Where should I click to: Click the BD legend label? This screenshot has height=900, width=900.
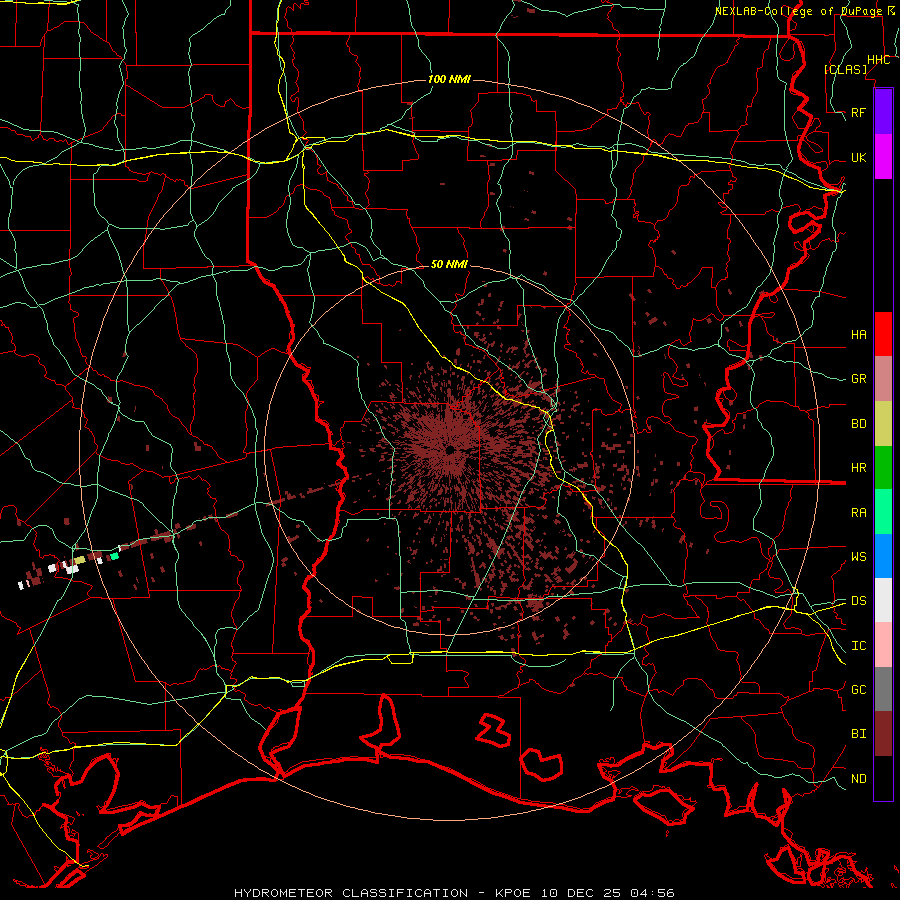859,424
